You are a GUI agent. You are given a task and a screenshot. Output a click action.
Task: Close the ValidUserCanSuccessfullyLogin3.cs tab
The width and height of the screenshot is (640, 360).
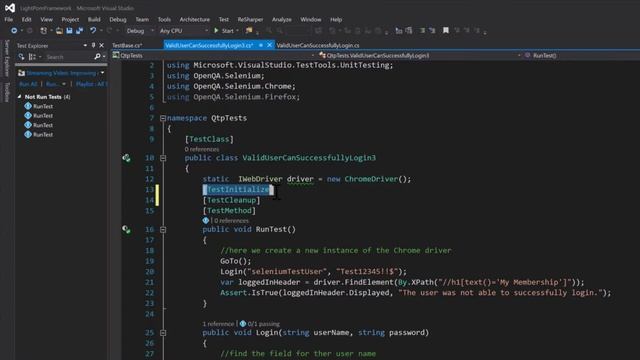point(269,45)
